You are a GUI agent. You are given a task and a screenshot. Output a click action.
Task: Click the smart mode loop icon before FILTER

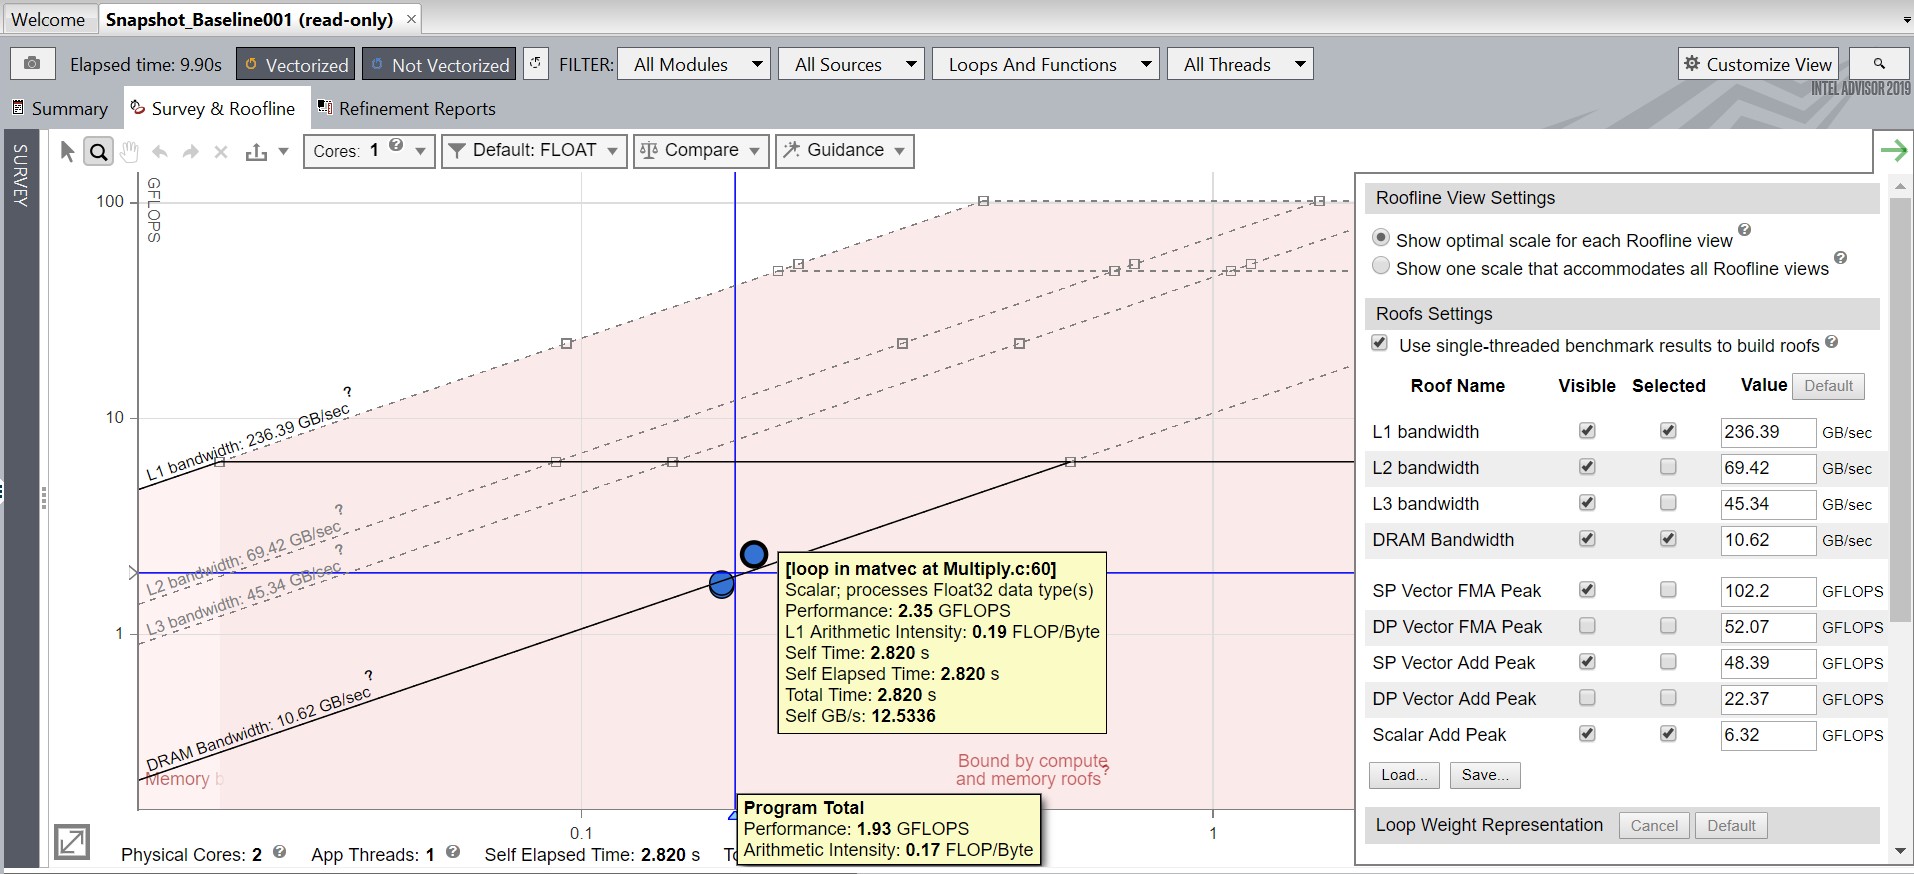[536, 64]
